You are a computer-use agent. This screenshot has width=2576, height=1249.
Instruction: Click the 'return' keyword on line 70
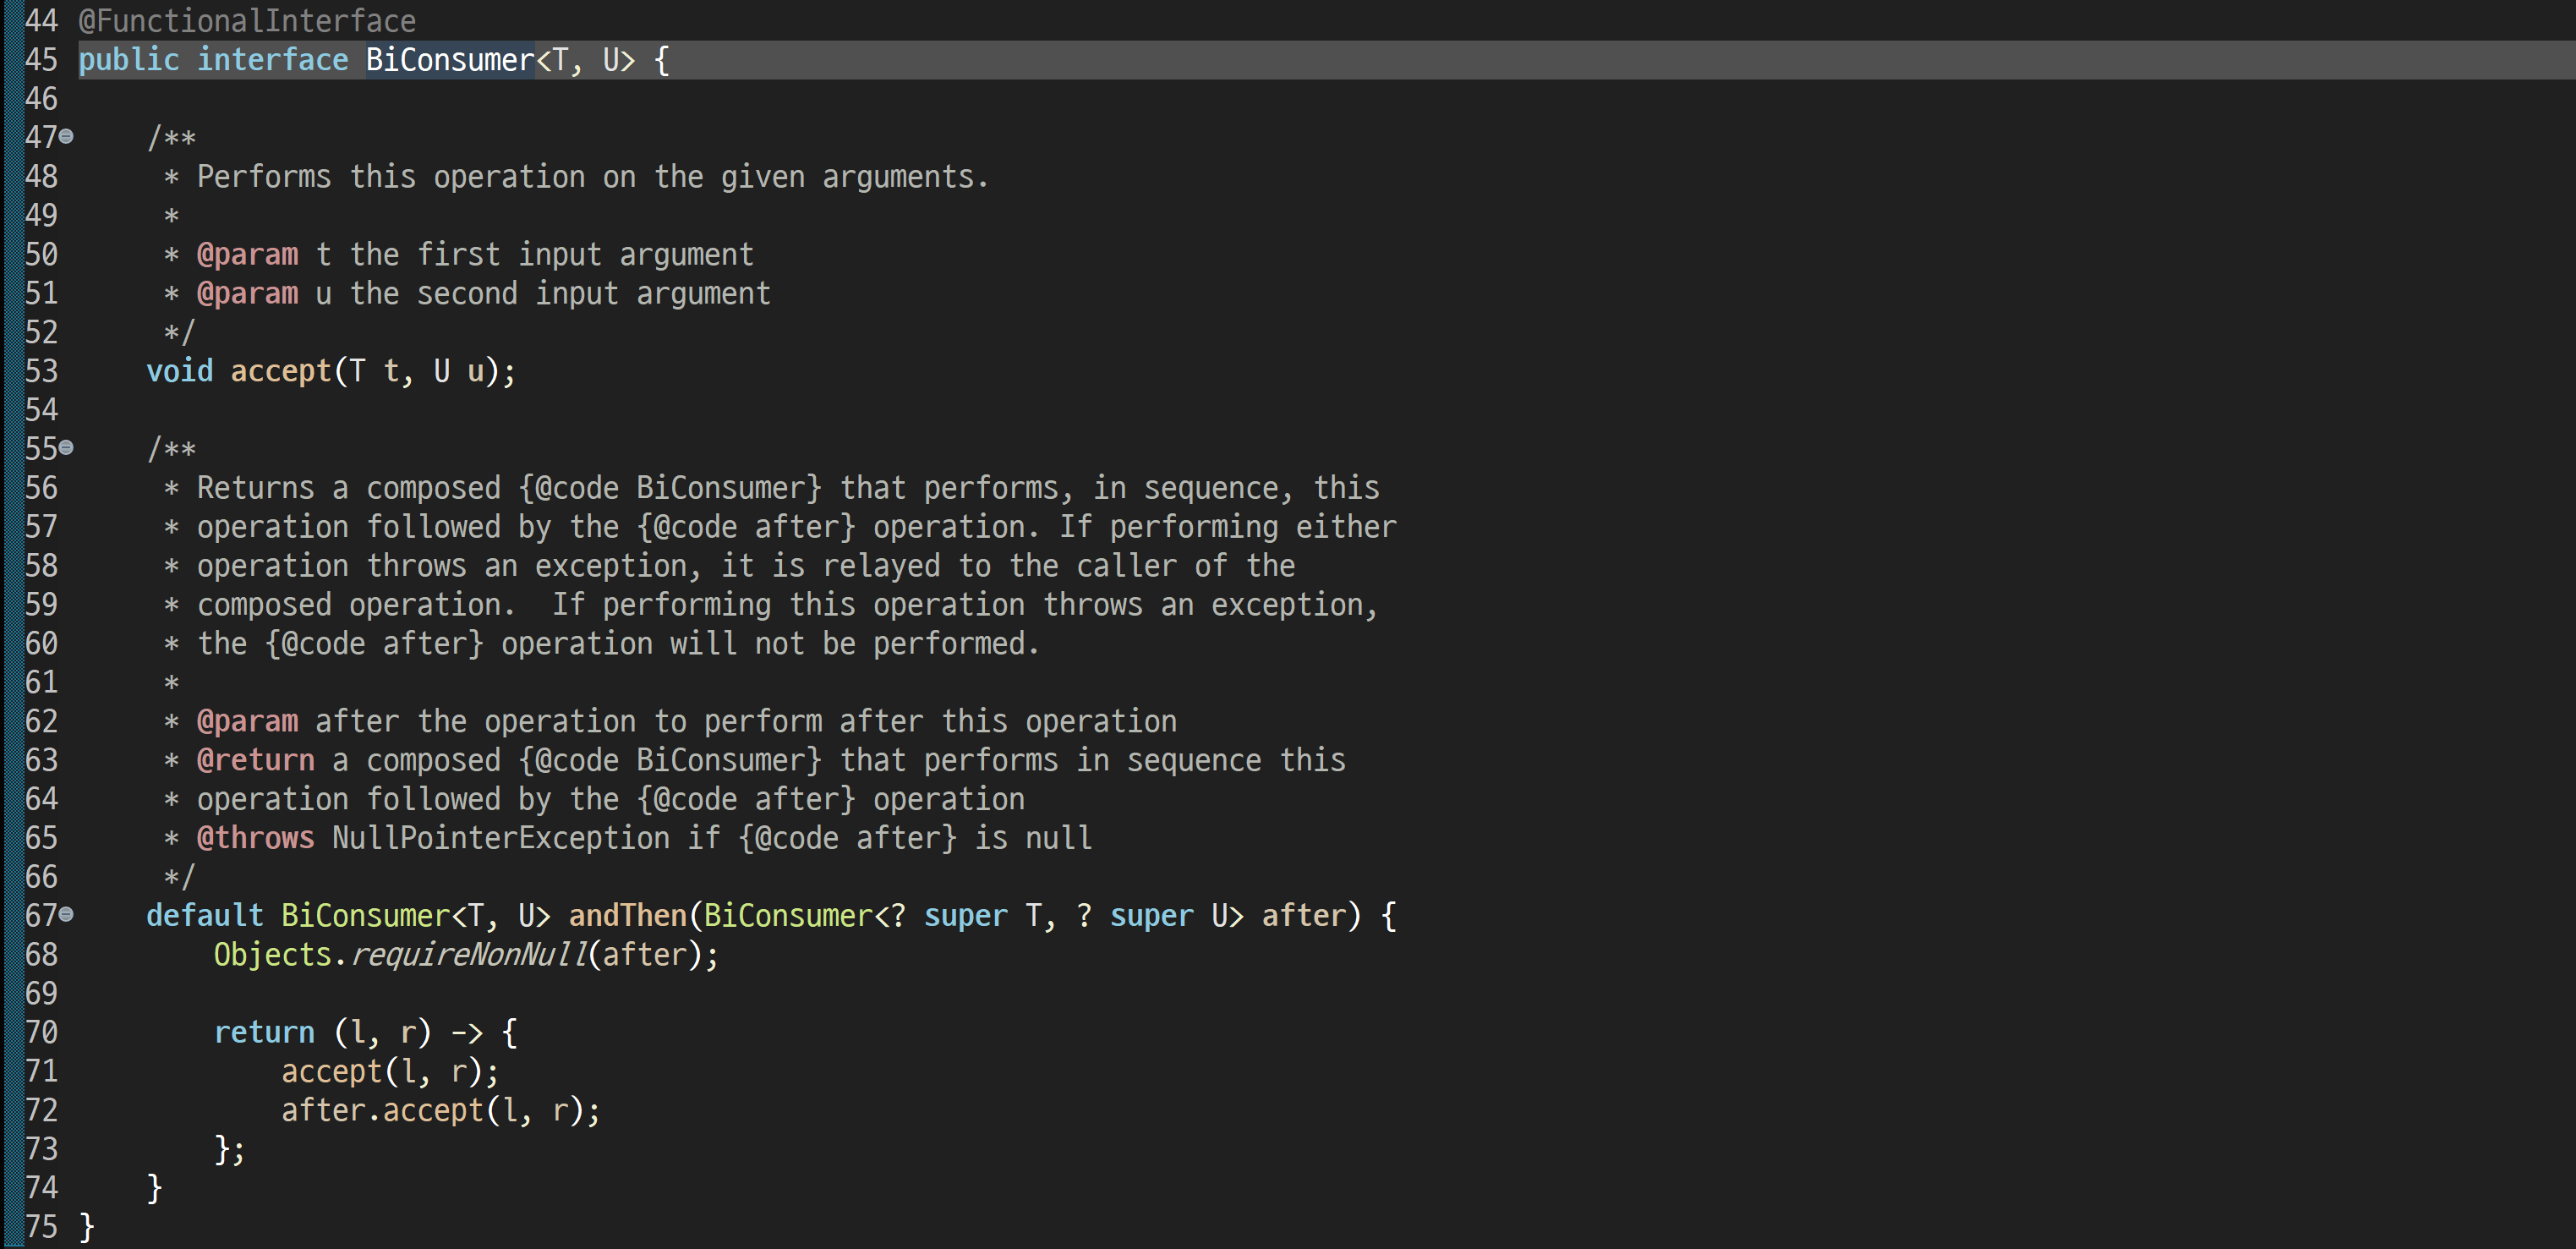point(264,1032)
